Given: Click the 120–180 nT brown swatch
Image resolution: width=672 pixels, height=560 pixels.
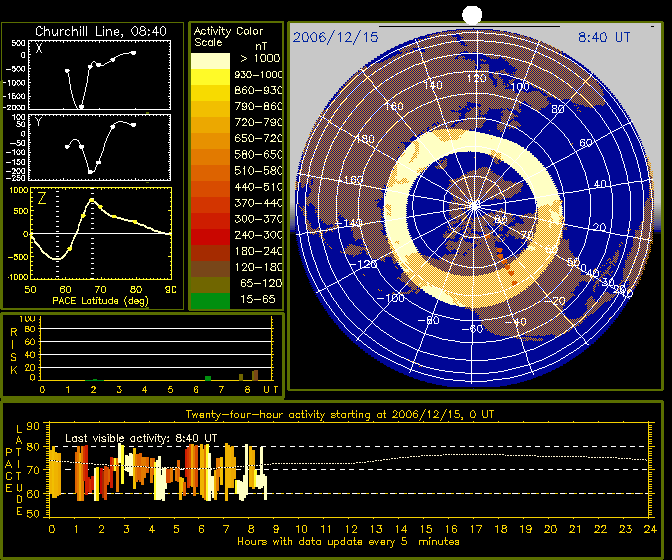Looking at the screenshot, I should (x=210, y=269).
